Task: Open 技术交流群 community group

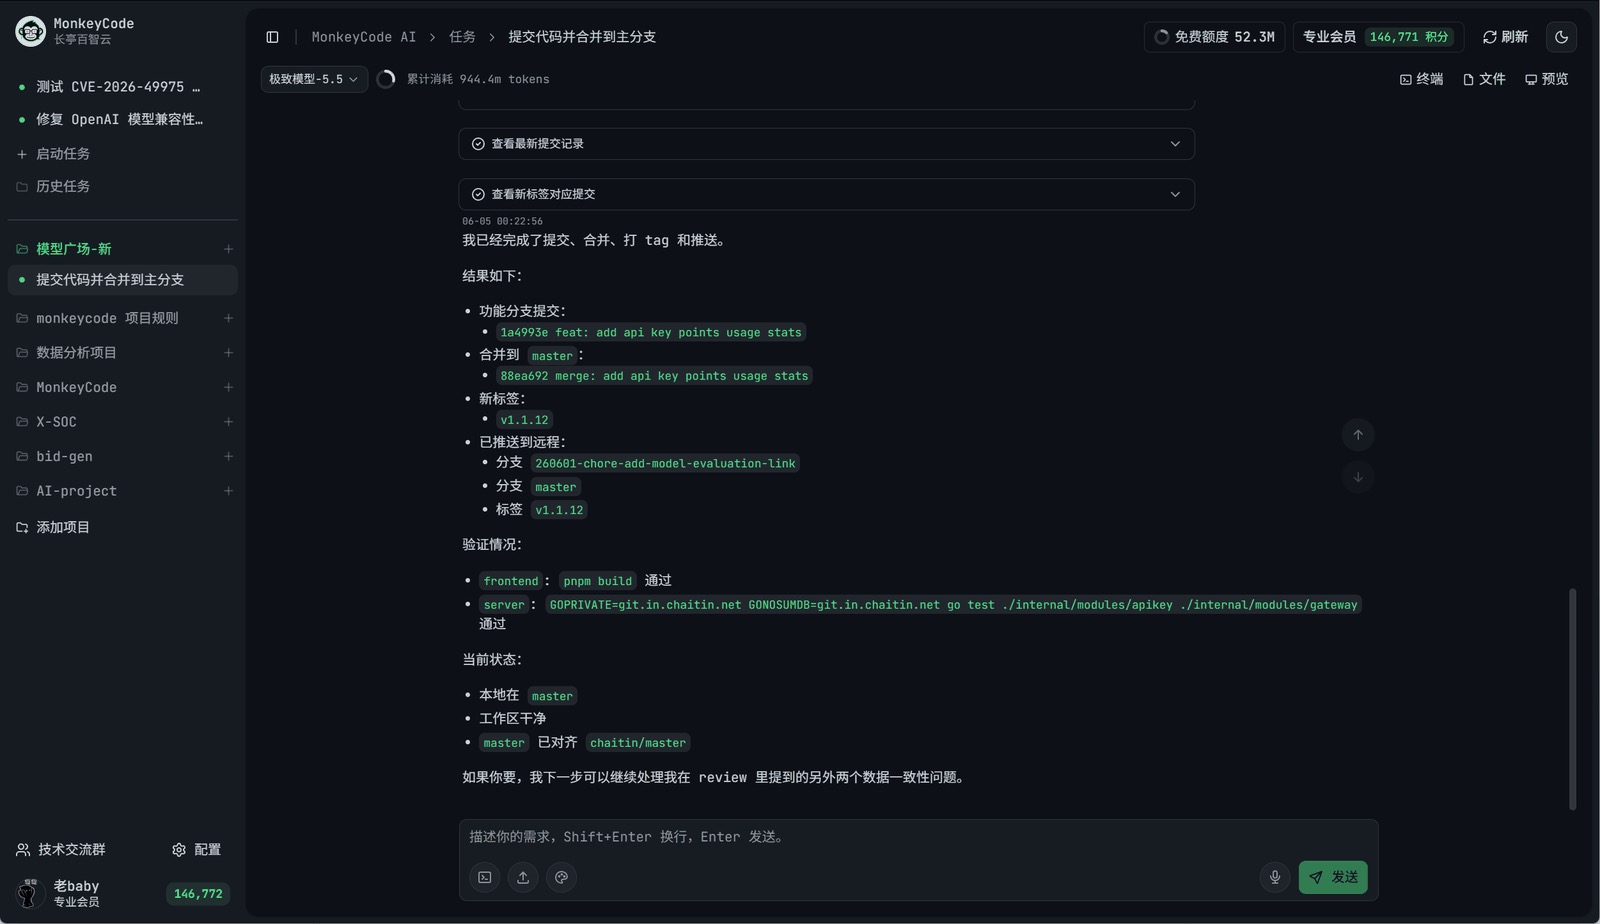Action: pos(61,850)
